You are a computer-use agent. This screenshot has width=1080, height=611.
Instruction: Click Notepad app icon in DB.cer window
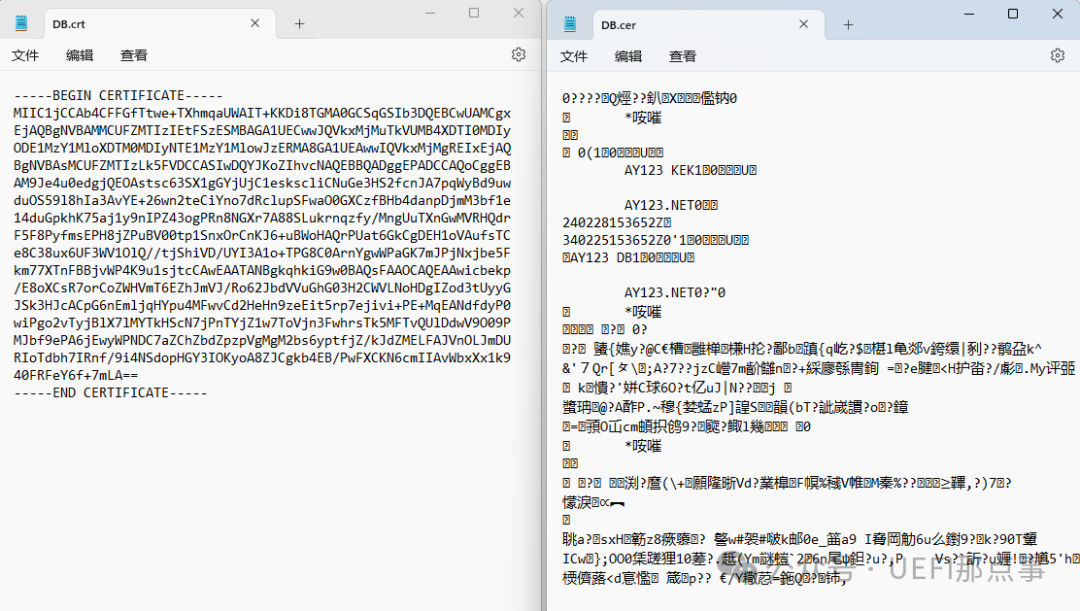(571, 24)
